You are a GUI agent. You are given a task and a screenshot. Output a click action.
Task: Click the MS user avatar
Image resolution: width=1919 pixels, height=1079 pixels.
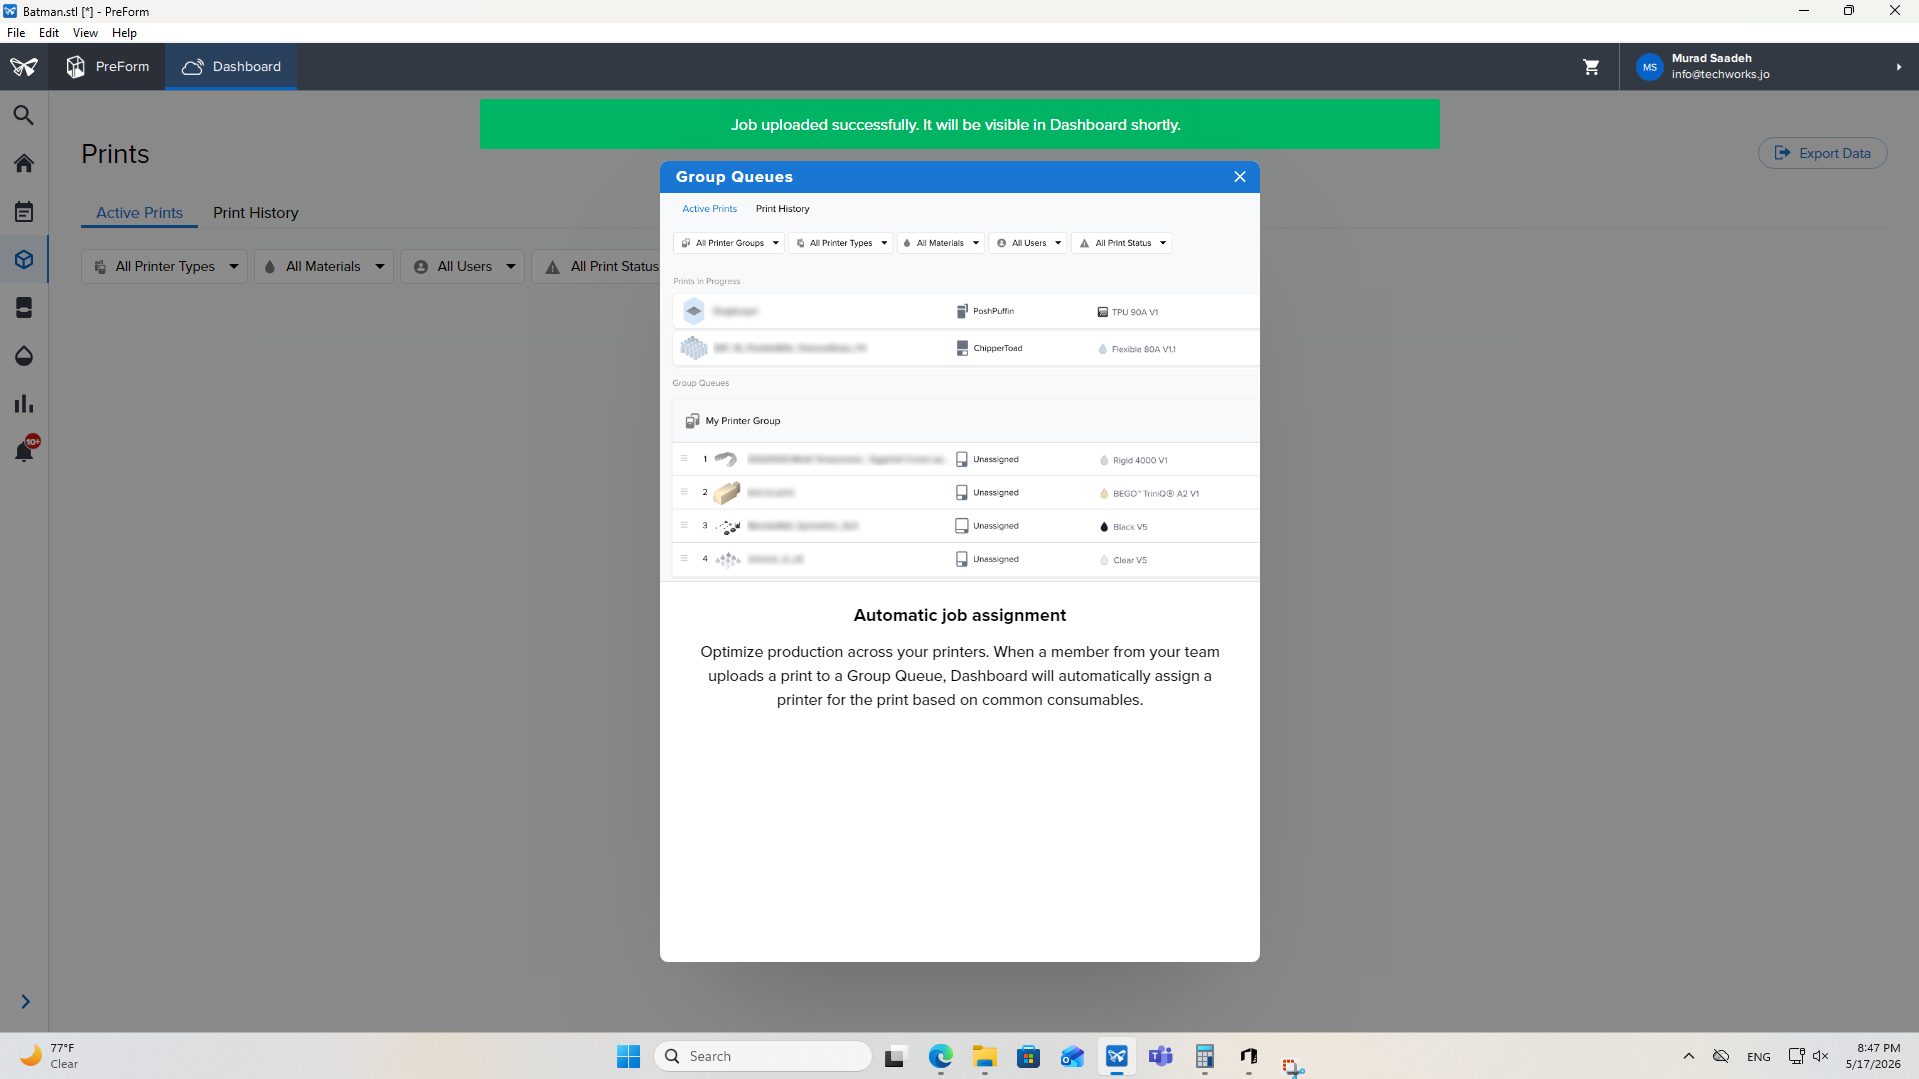tap(1650, 67)
